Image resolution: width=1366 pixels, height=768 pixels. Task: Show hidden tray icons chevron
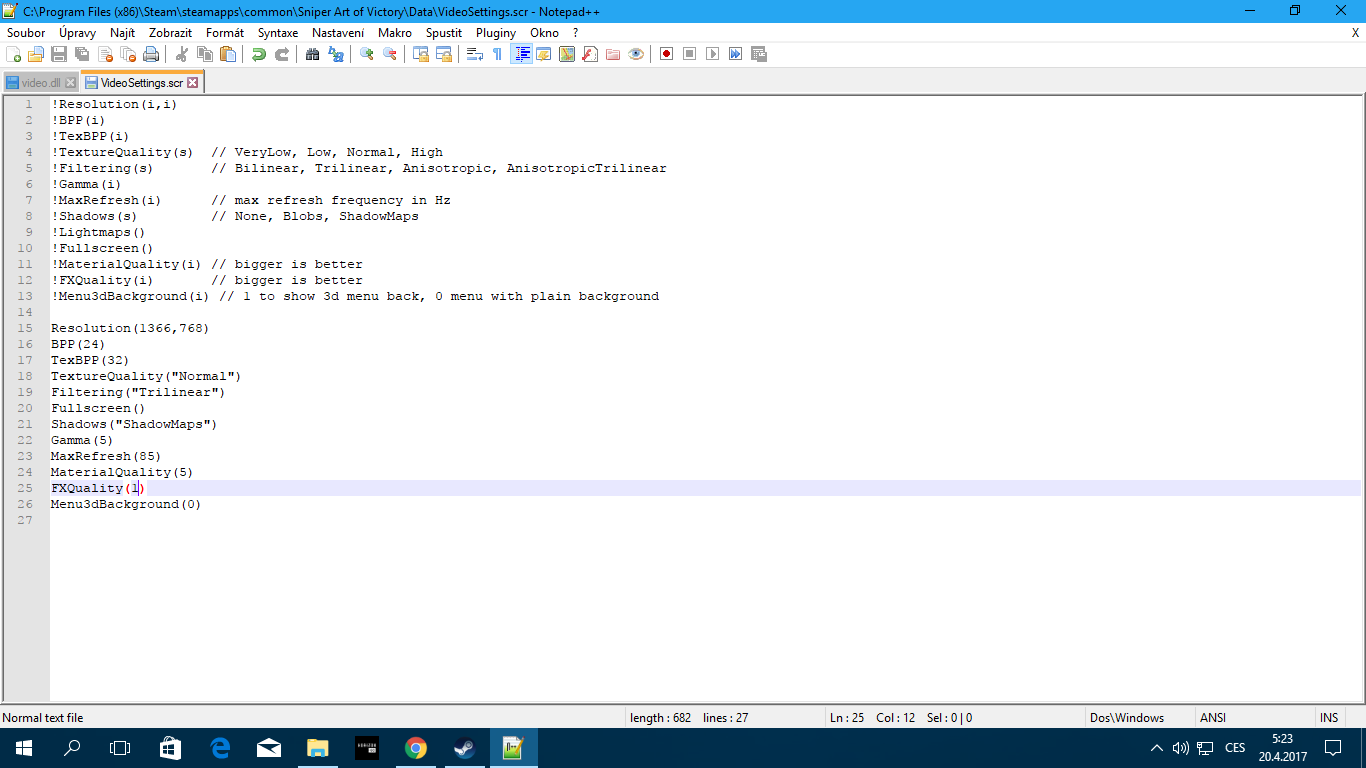[x=1157, y=748]
